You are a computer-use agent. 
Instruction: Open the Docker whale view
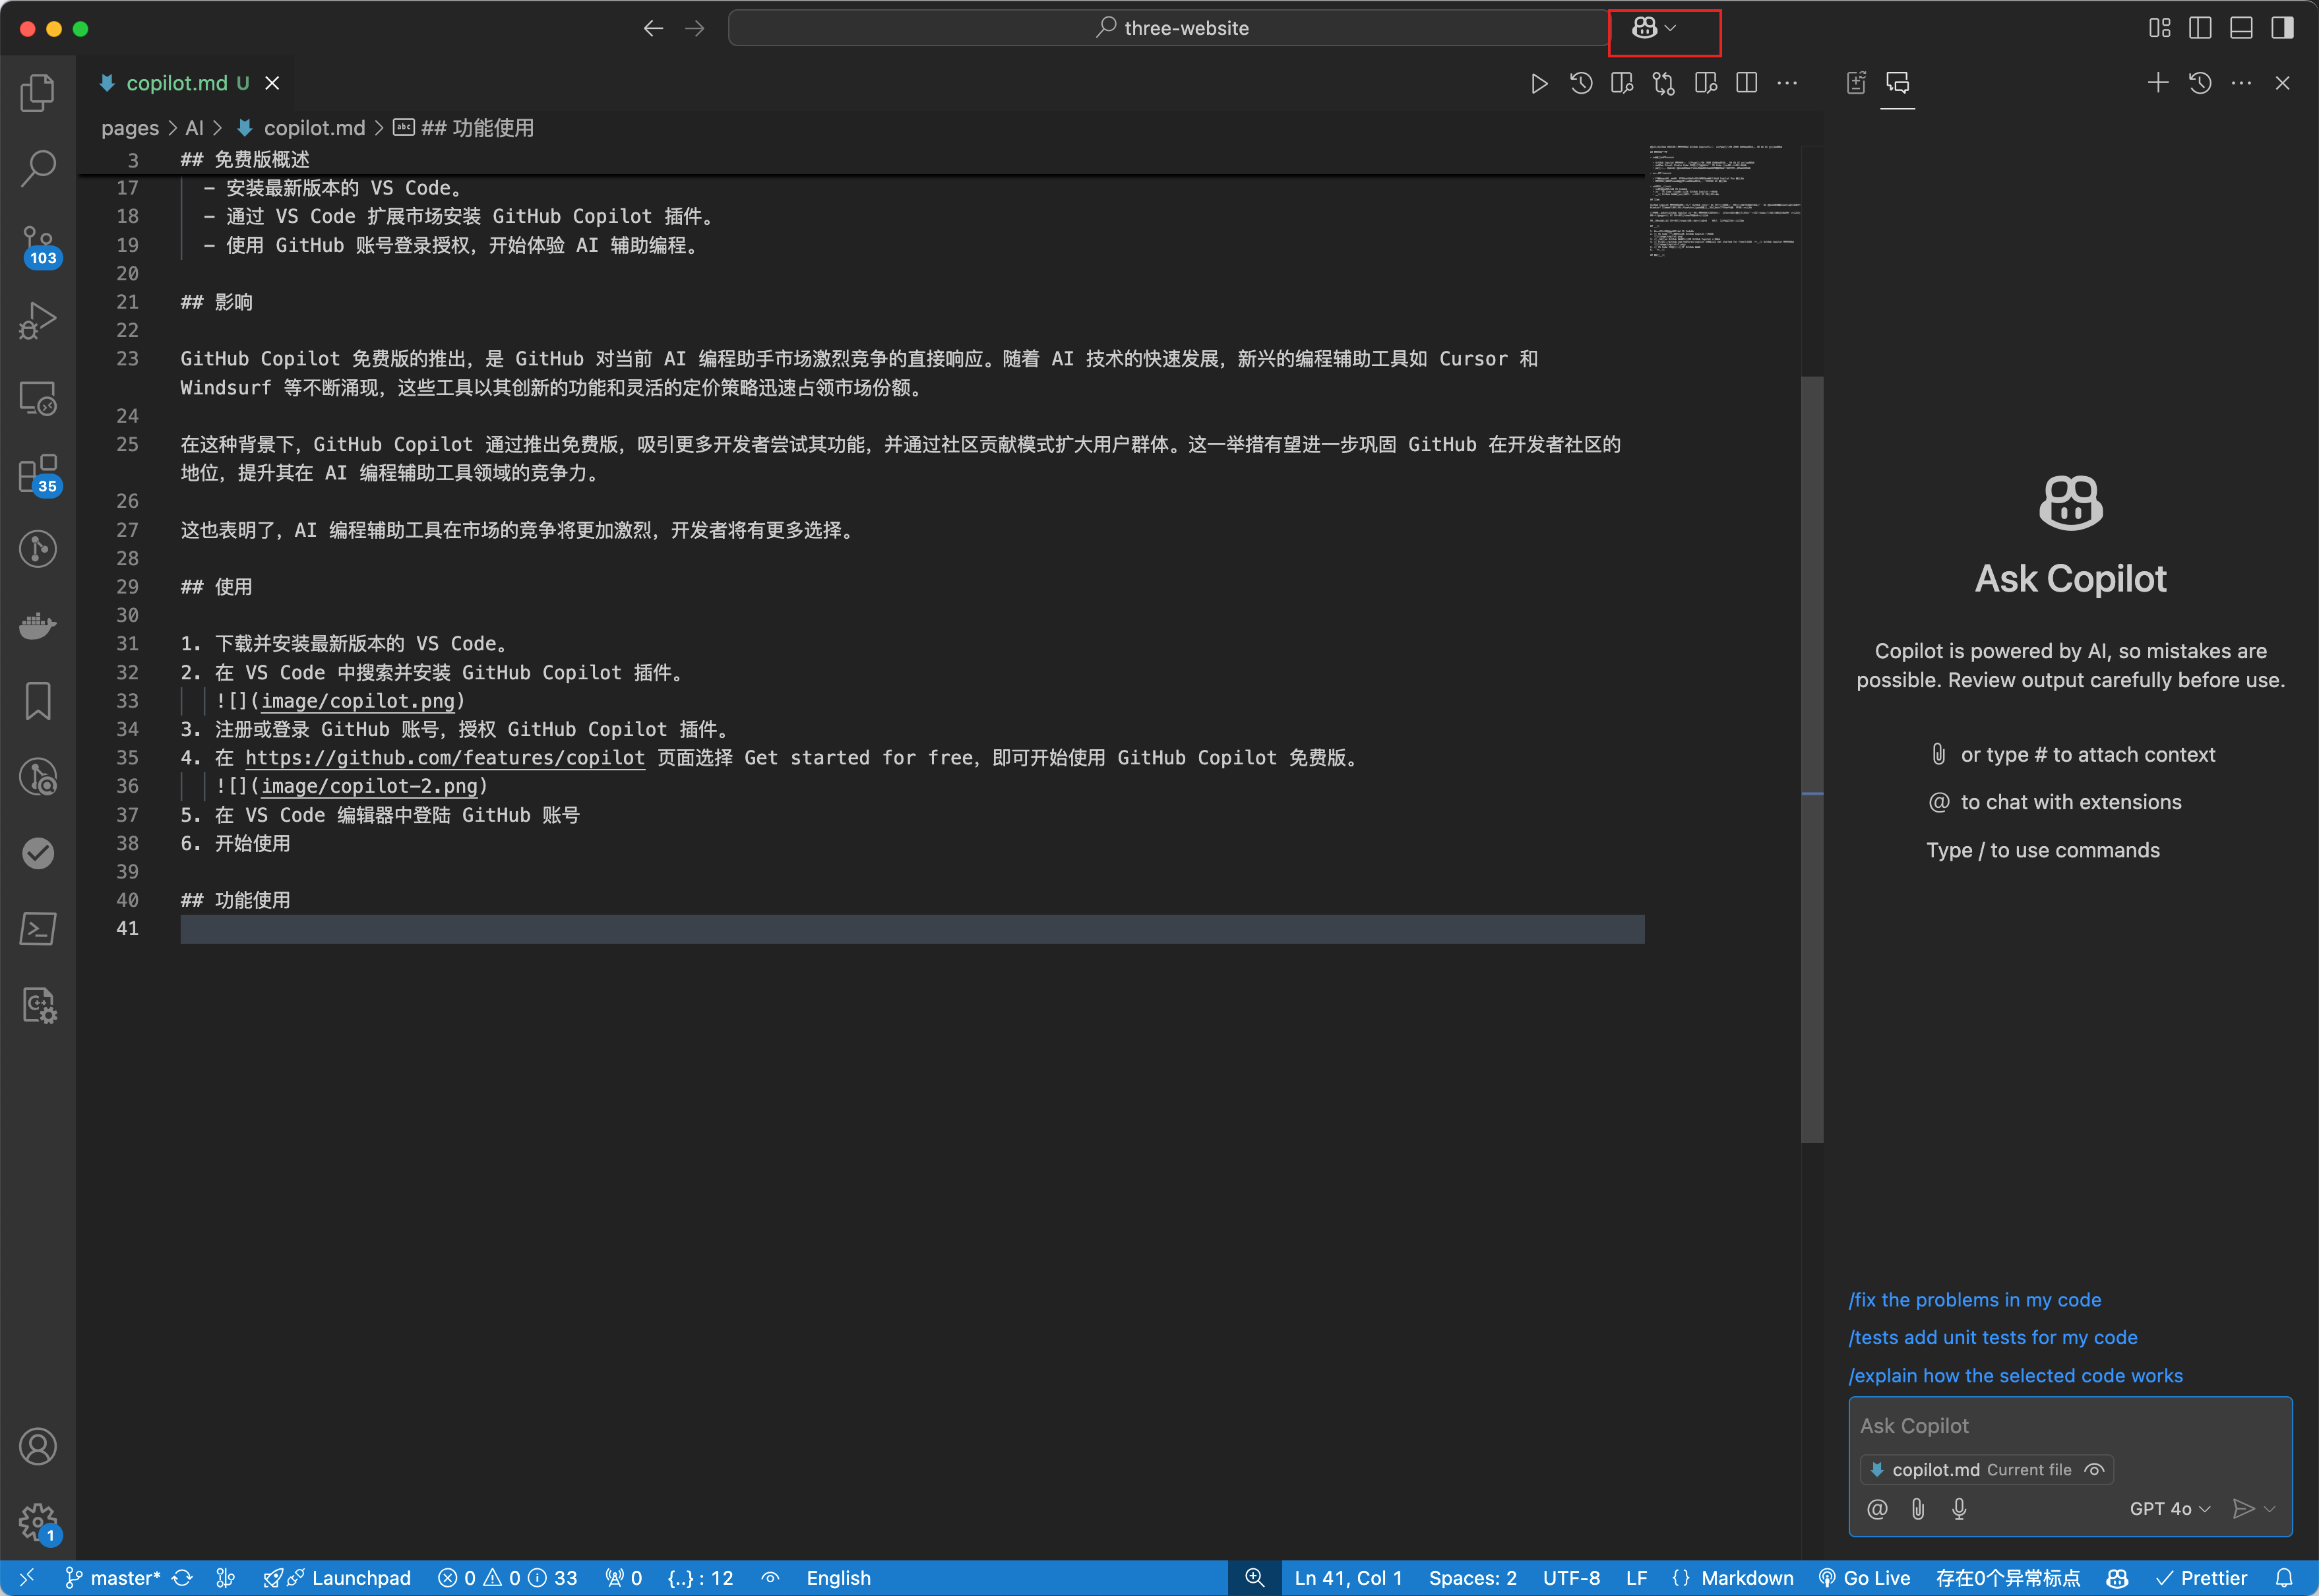(x=38, y=625)
